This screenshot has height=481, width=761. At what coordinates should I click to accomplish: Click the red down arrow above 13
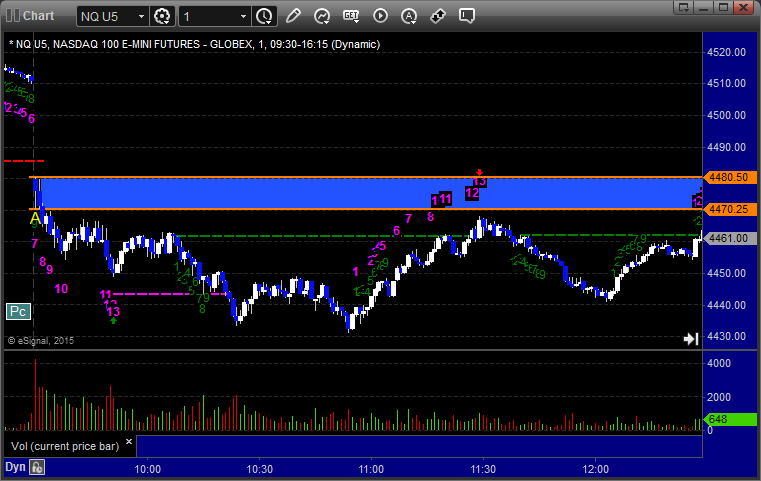(480, 172)
